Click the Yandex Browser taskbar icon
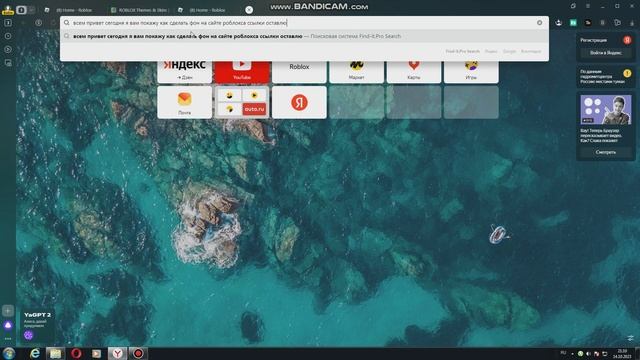 (118, 353)
